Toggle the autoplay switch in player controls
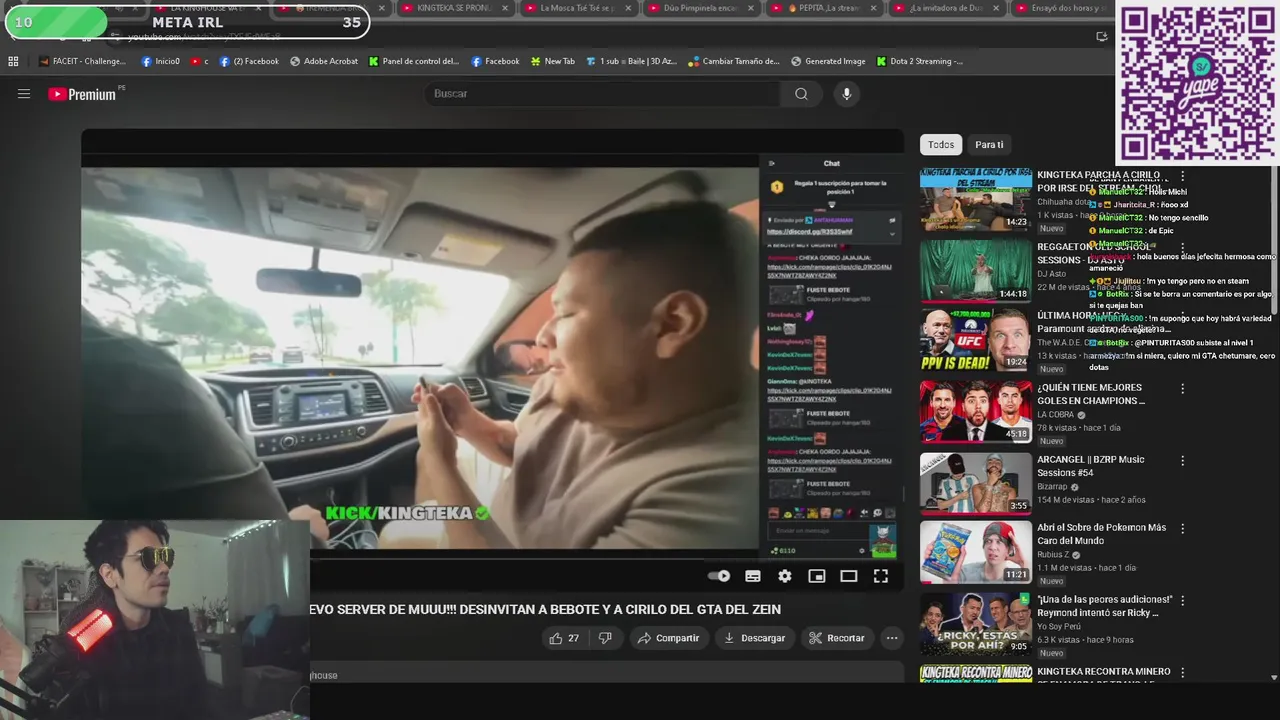 [x=719, y=576]
